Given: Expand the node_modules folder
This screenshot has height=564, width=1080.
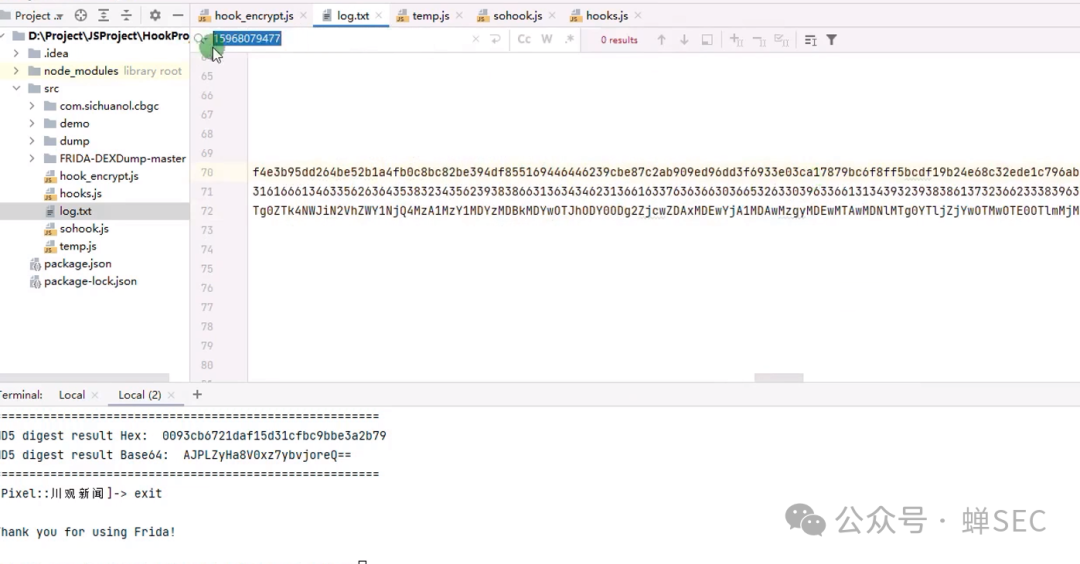Looking at the screenshot, I should pyautogui.click(x=16, y=71).
